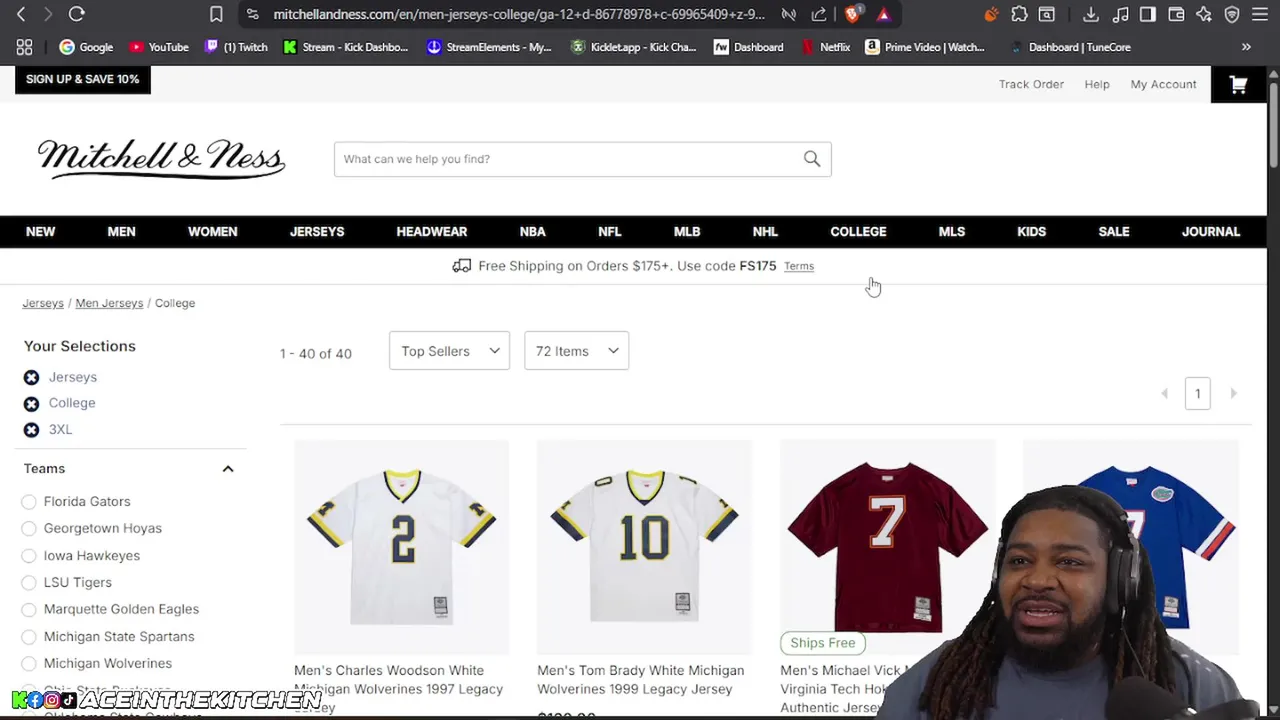Screen dimensions: 1280x720
Task: Toggle the browser sidebar panel icon
Action: [x=1148, y=14]
